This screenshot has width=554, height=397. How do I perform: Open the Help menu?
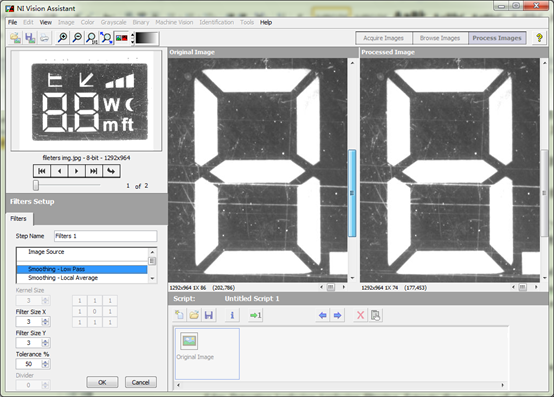(x=266, y=22)
